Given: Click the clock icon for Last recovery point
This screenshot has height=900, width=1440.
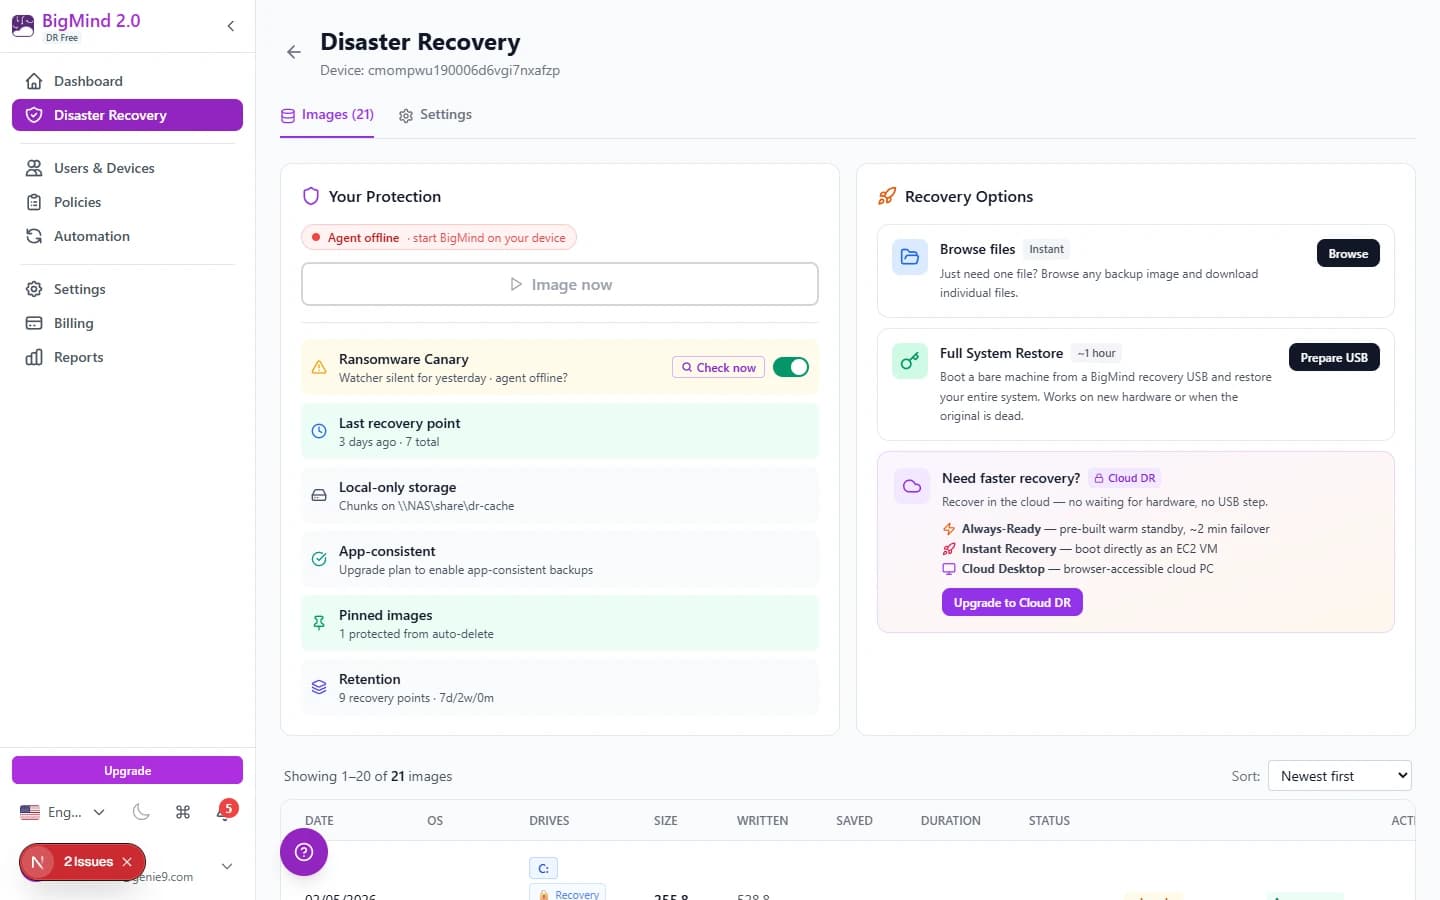Looking at the screenshot, I should 319,431.
